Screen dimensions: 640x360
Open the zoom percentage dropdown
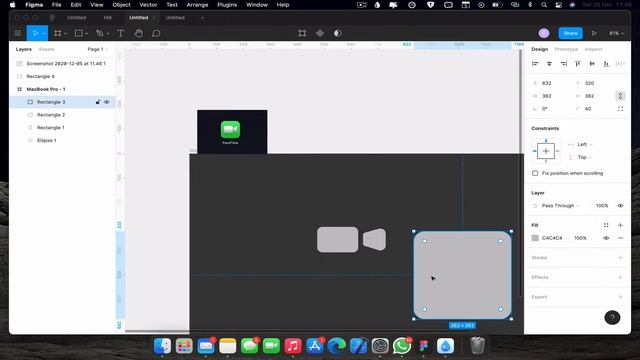(616, 33)
